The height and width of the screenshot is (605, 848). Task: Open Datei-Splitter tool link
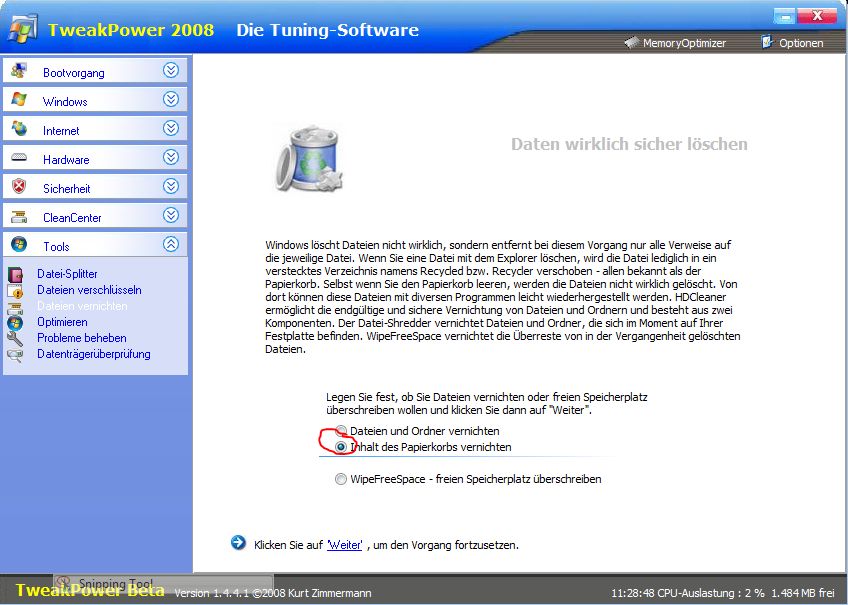click(67, 274)
